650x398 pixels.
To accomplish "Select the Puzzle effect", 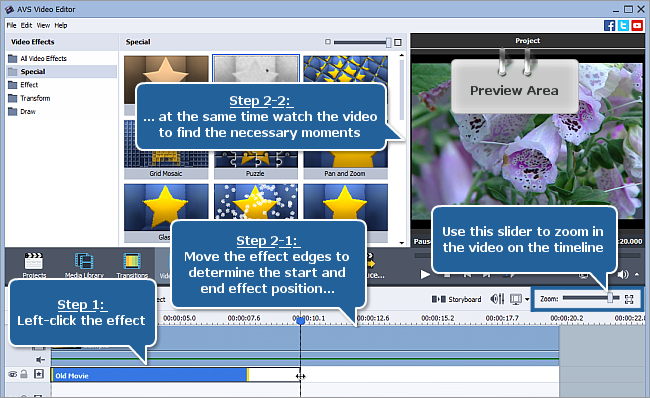I will coord(256,165).
